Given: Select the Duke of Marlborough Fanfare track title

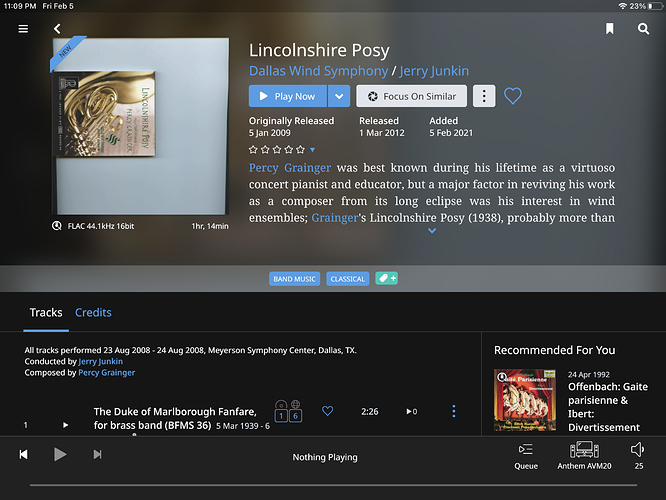Looking at the screenshot, I should pos(175,418).
